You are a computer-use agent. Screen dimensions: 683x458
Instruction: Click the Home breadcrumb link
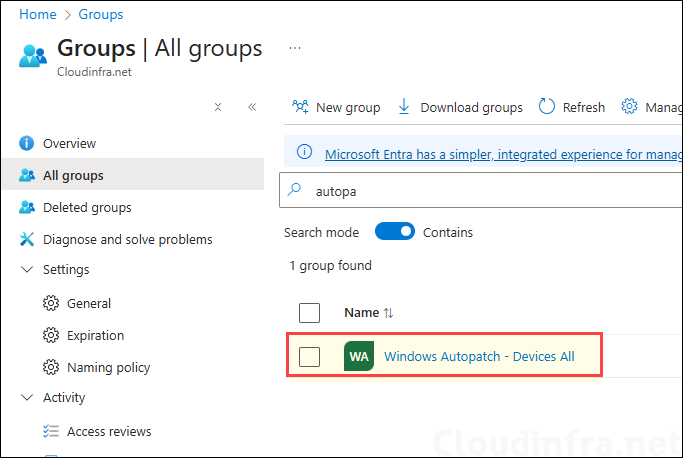(38, 15)
